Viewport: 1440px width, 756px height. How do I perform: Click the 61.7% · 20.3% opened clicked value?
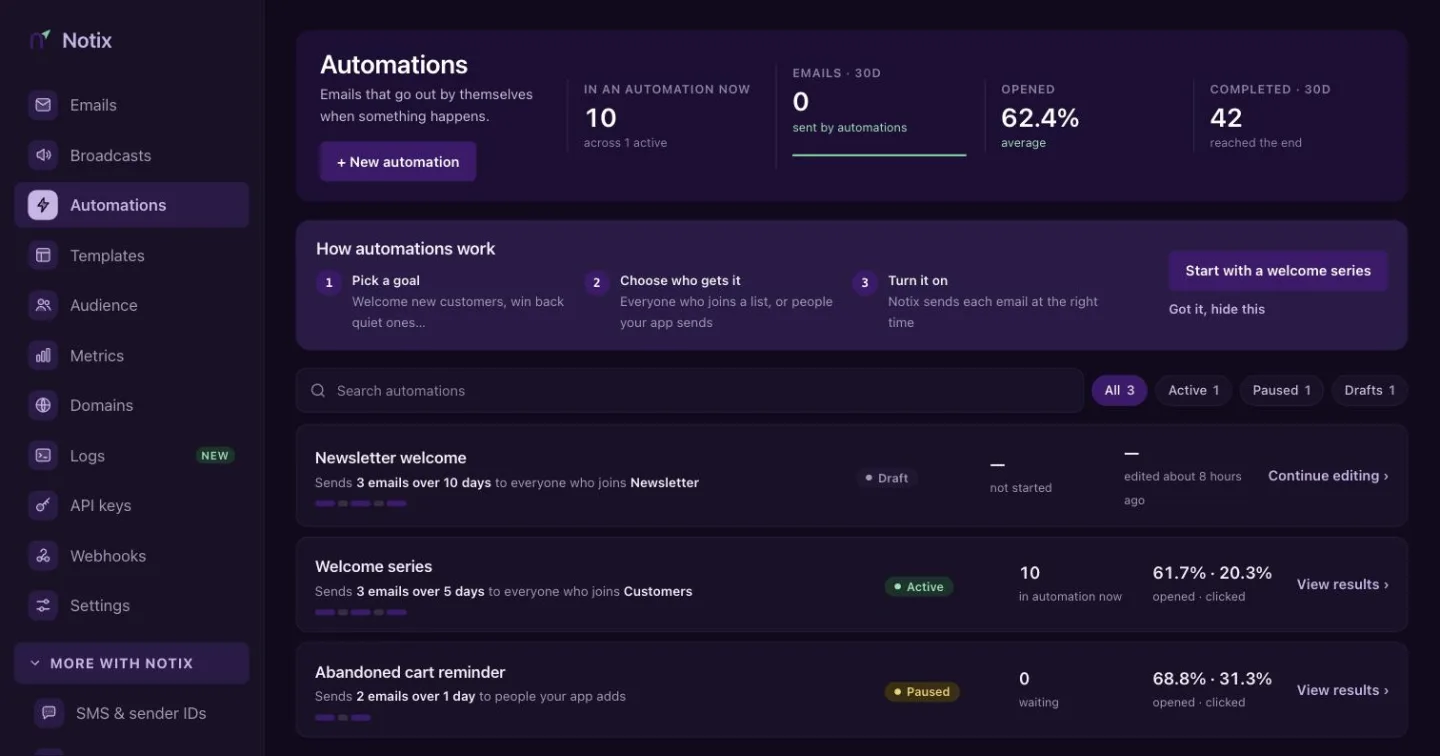click(x=1212, y=573)
